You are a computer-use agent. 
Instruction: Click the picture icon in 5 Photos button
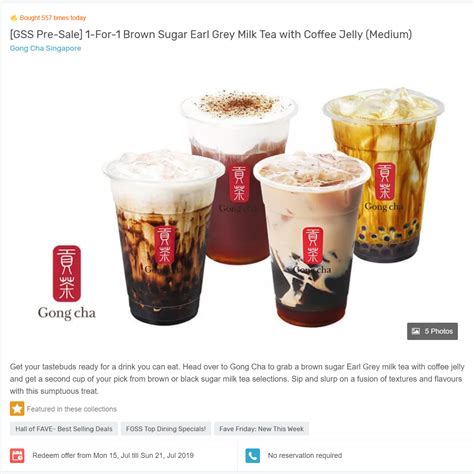[416, 331]
